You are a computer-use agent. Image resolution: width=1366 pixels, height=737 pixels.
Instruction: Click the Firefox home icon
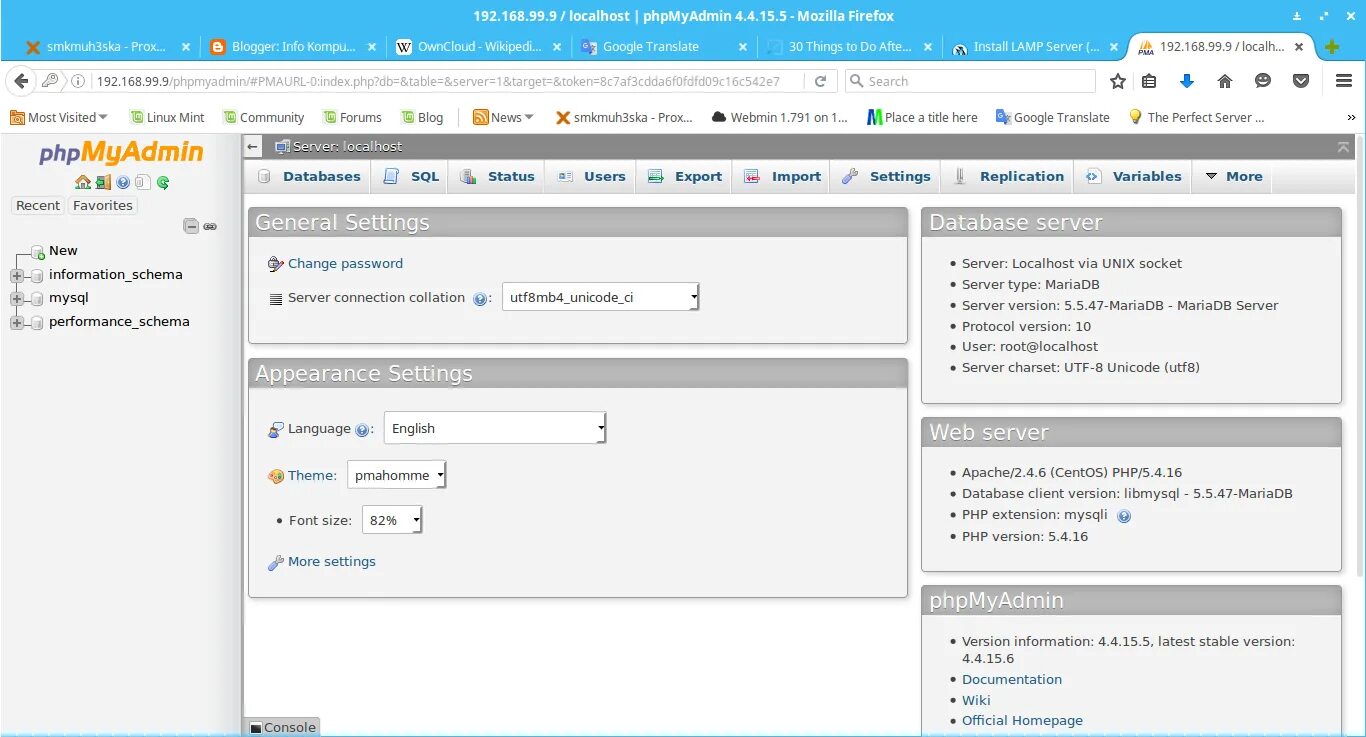click(x=1224, y=81)
